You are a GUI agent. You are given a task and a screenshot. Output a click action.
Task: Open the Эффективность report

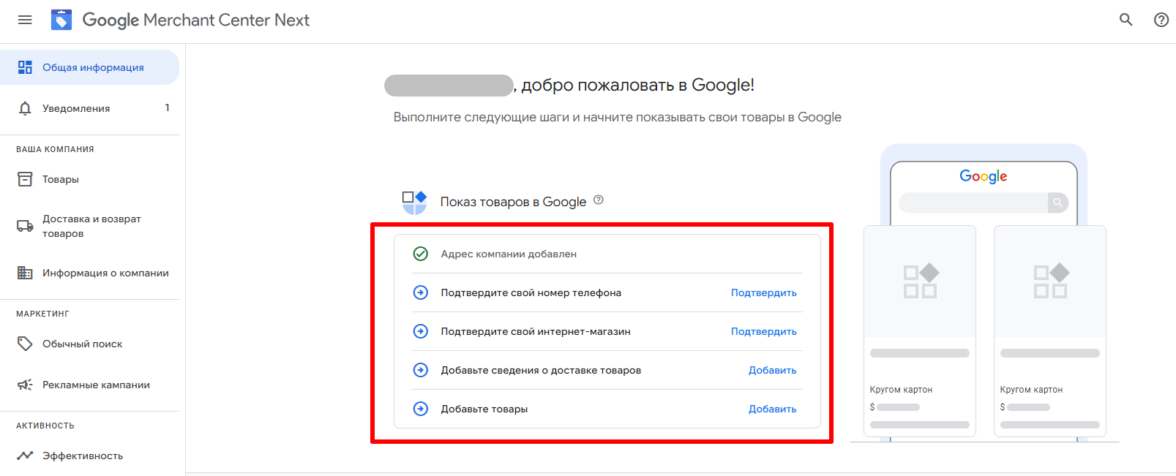click(x=89, y=455)
